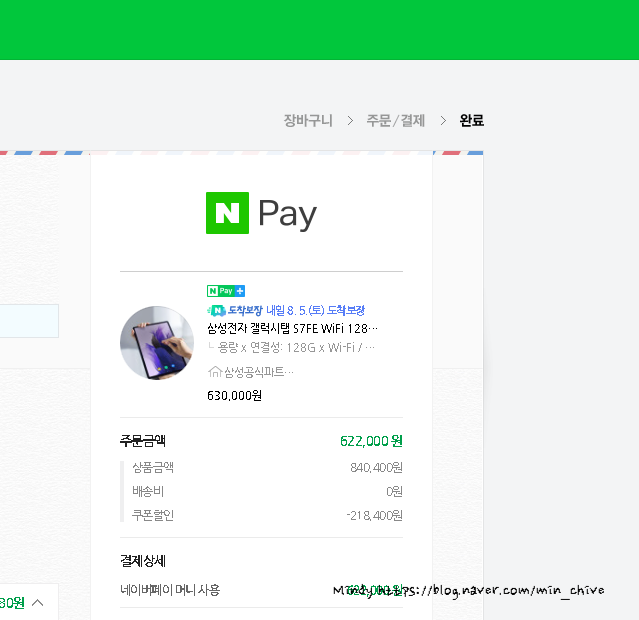The width and height of the screenshot is (639, 620).
Task: Click the 상품금액 row label
Action: 153,467
